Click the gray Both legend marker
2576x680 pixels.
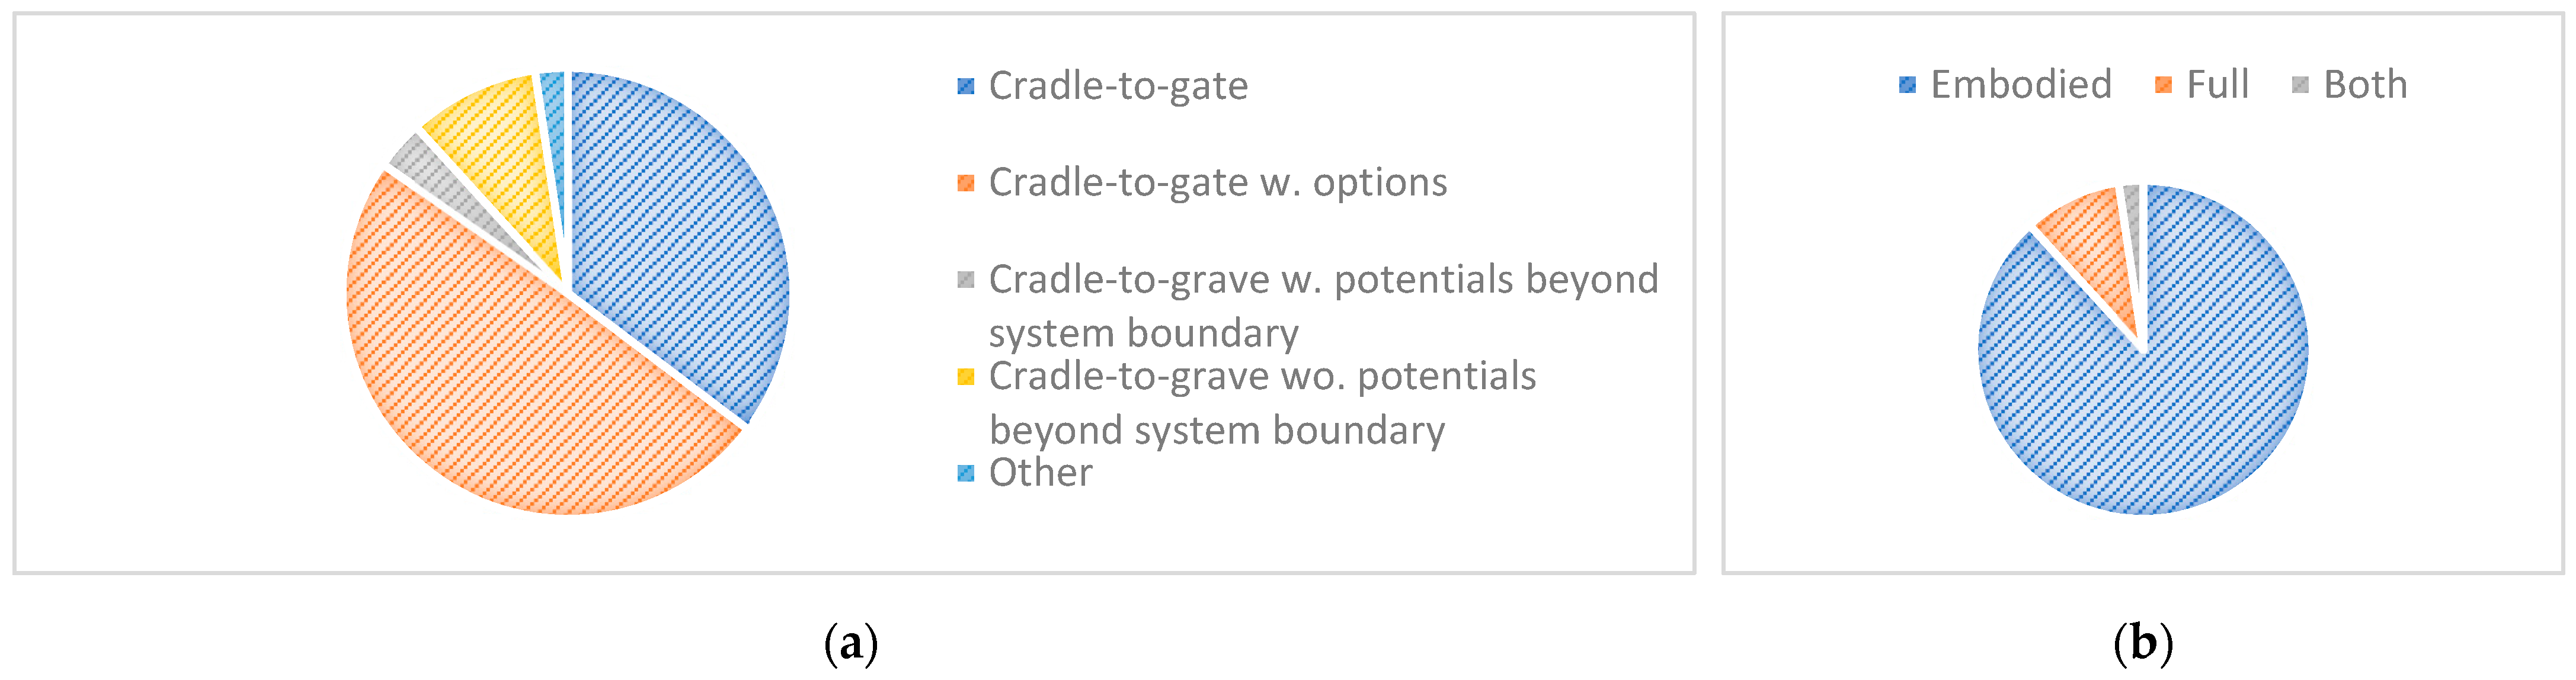click(2300, 85)
